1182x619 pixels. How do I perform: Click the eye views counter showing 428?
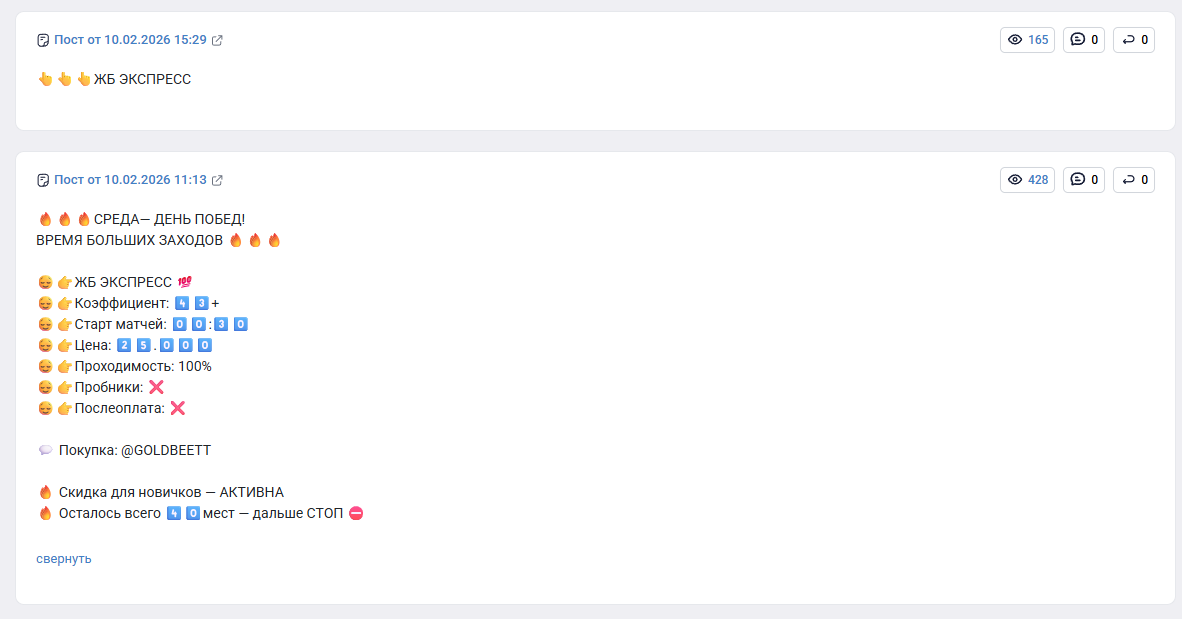[1027, 180]
